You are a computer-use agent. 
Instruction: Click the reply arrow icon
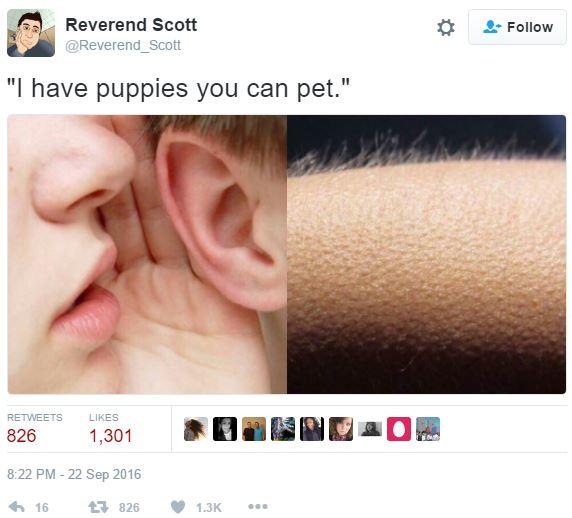coord(17,507)
